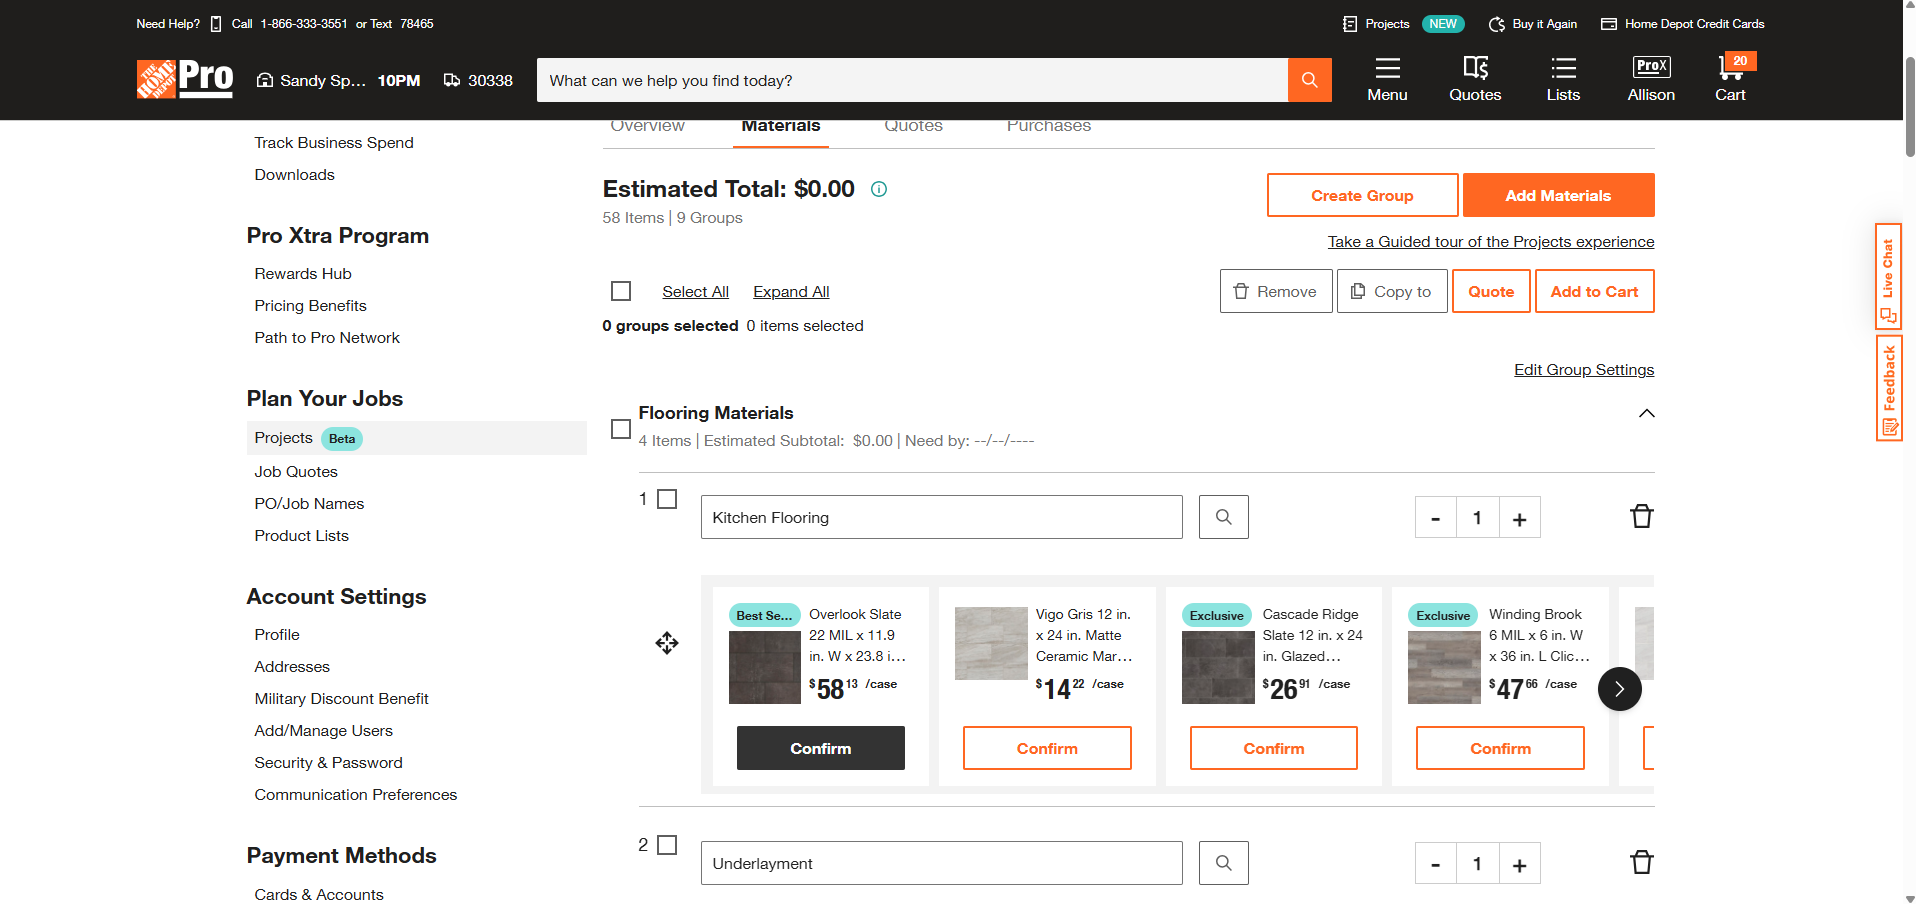Click Expand All groups link
The image size is (1916, 904).
[791, 292]
